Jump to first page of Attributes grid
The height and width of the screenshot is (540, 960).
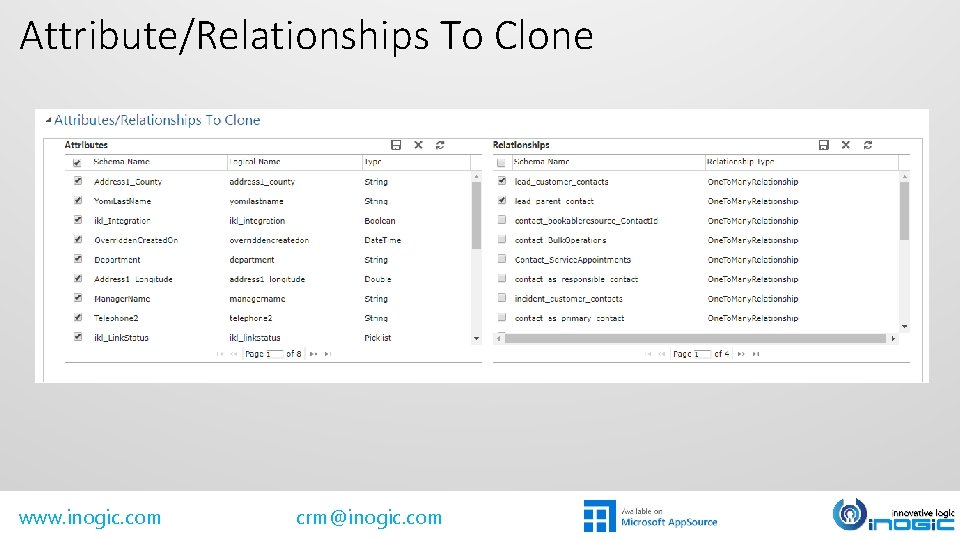point(220,354)
